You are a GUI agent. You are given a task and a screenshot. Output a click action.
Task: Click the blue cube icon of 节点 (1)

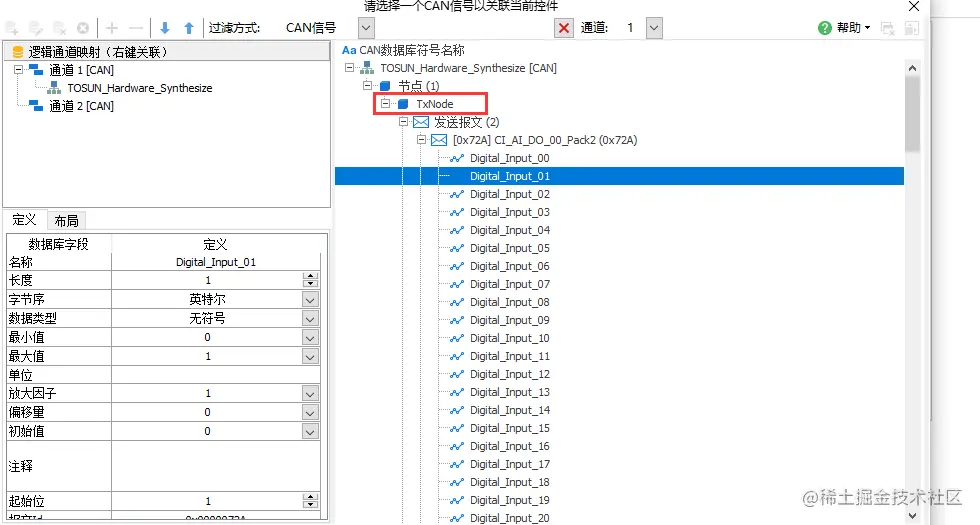(385, 86)
